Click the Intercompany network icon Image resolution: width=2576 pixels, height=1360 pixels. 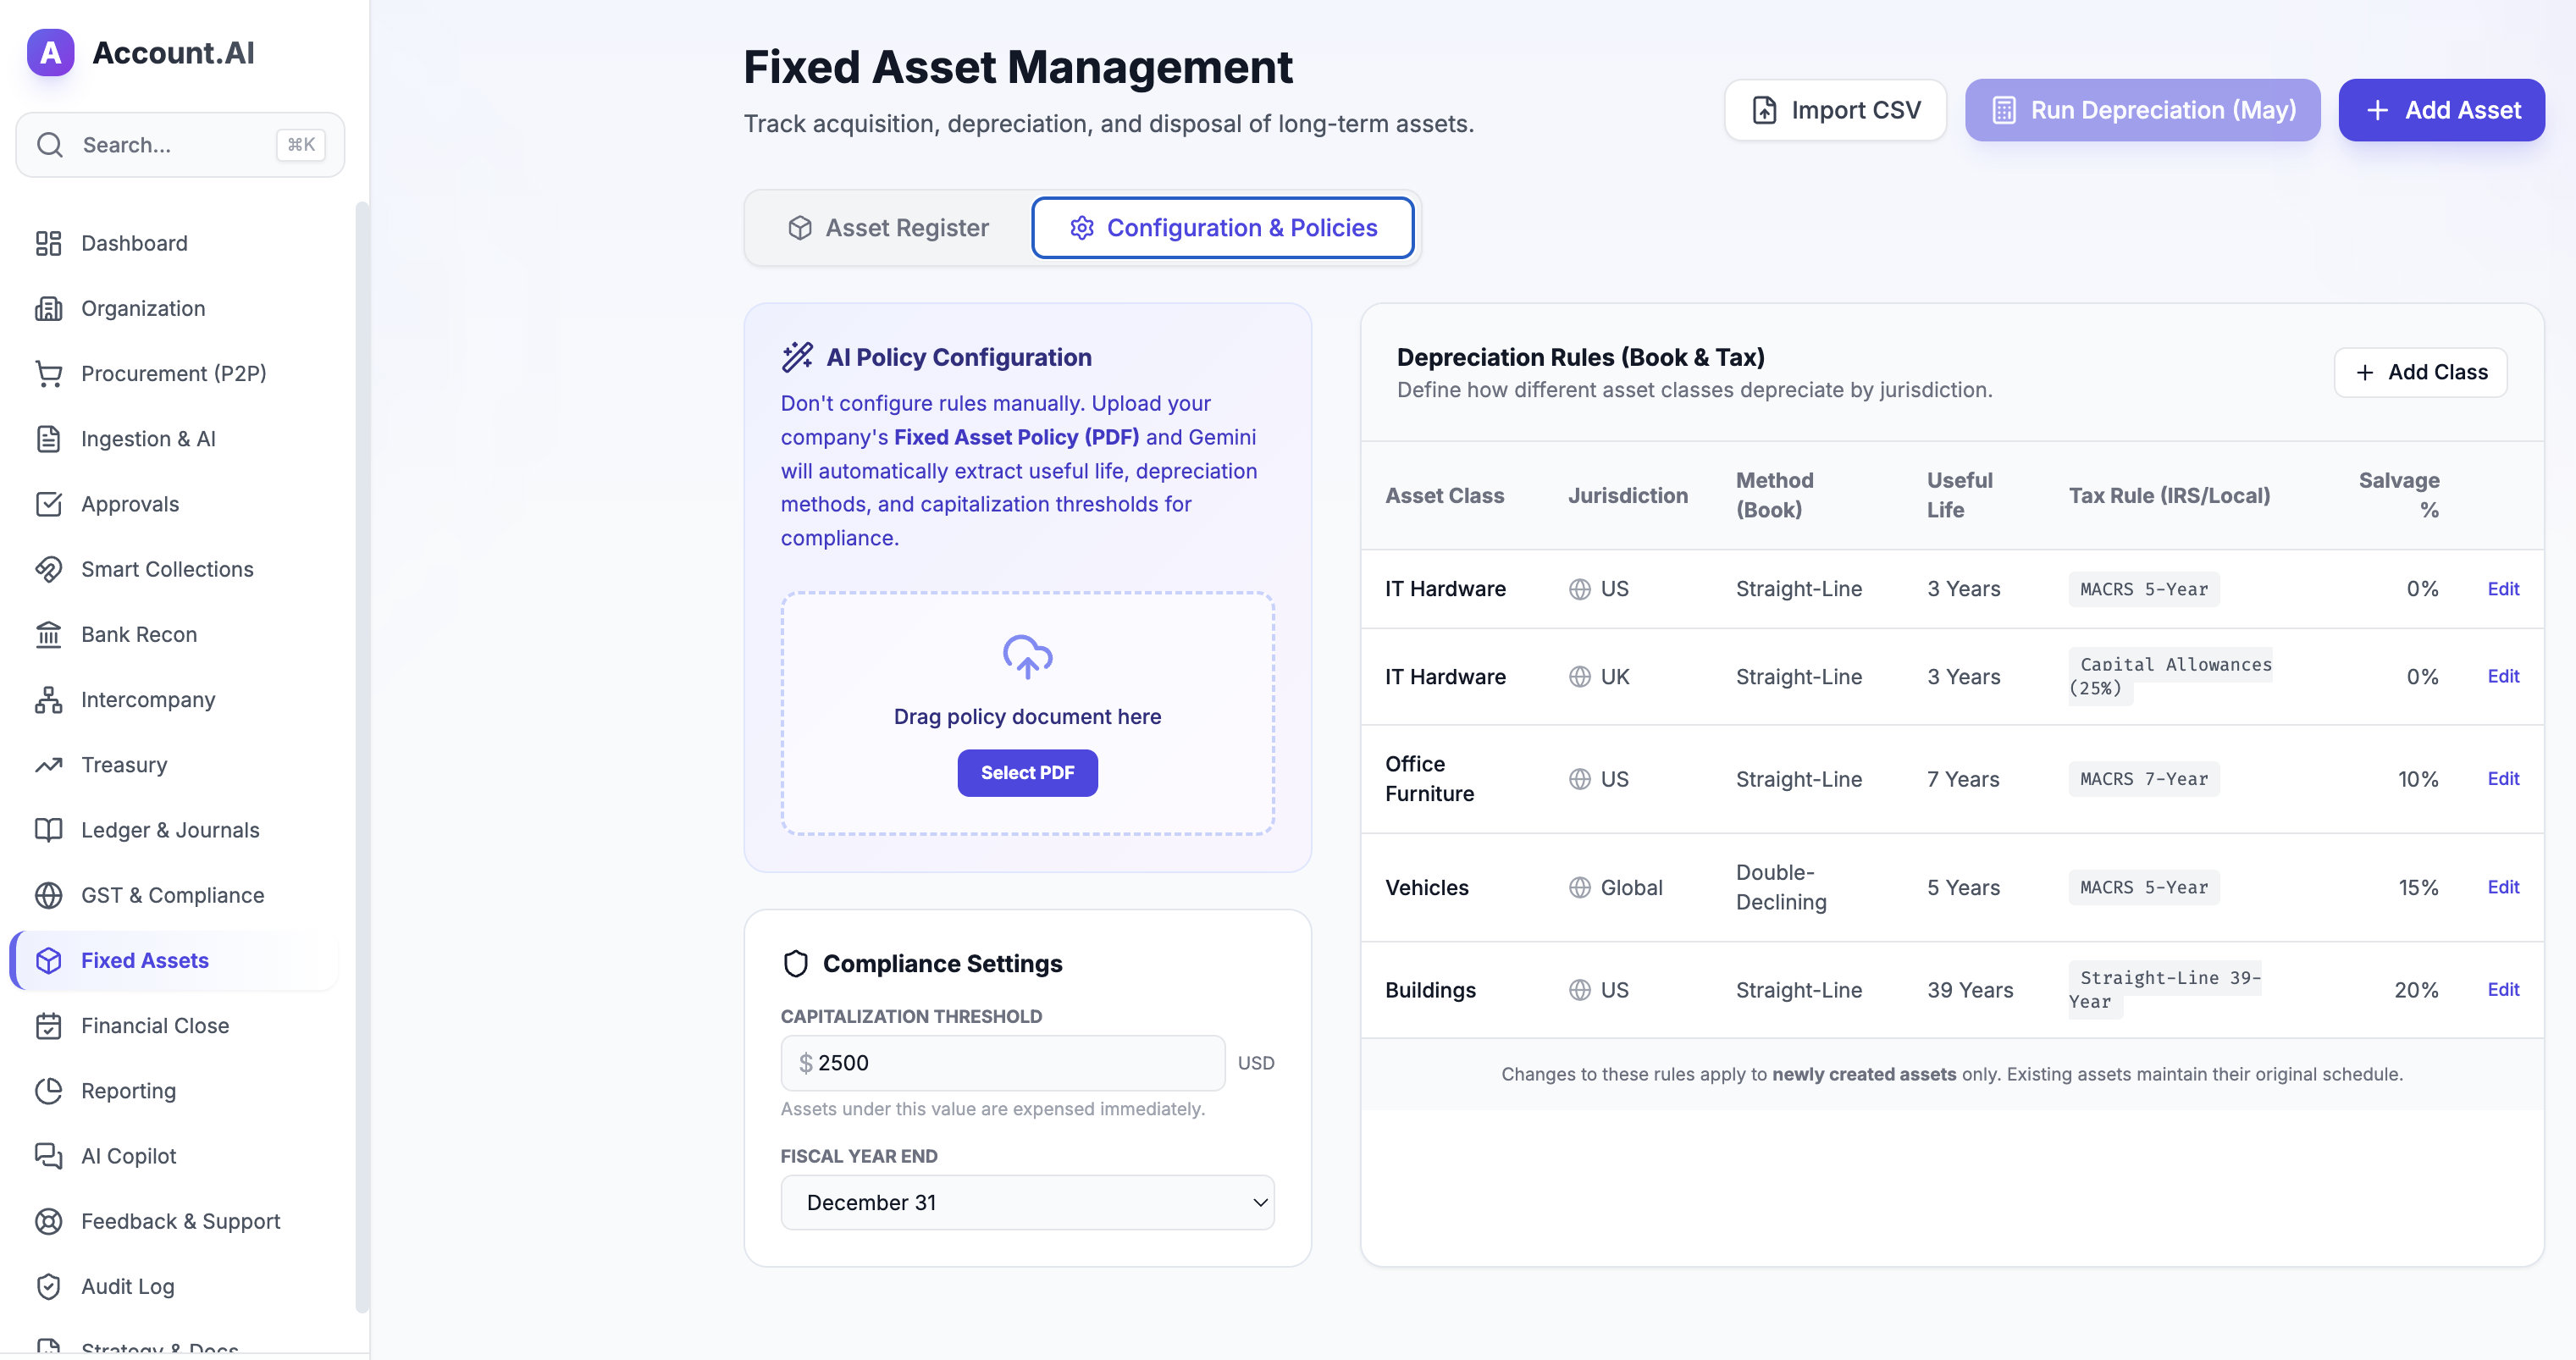48,700
